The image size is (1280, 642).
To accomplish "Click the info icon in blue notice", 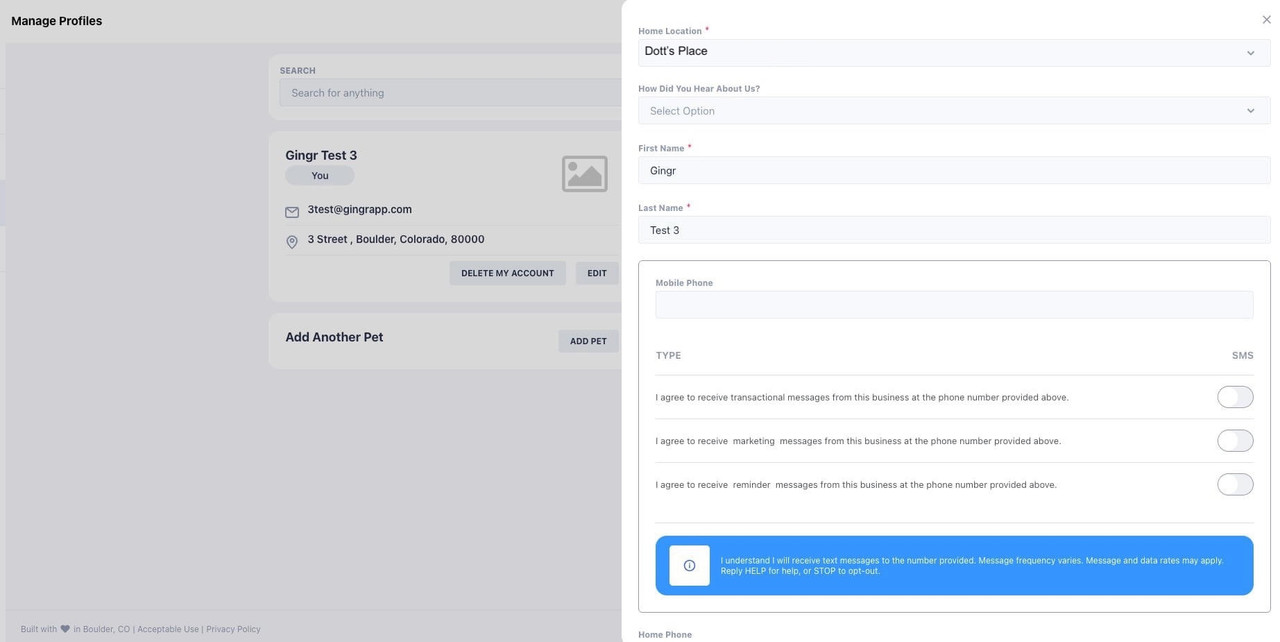I will pyautogui.click(x=689, y=566).
